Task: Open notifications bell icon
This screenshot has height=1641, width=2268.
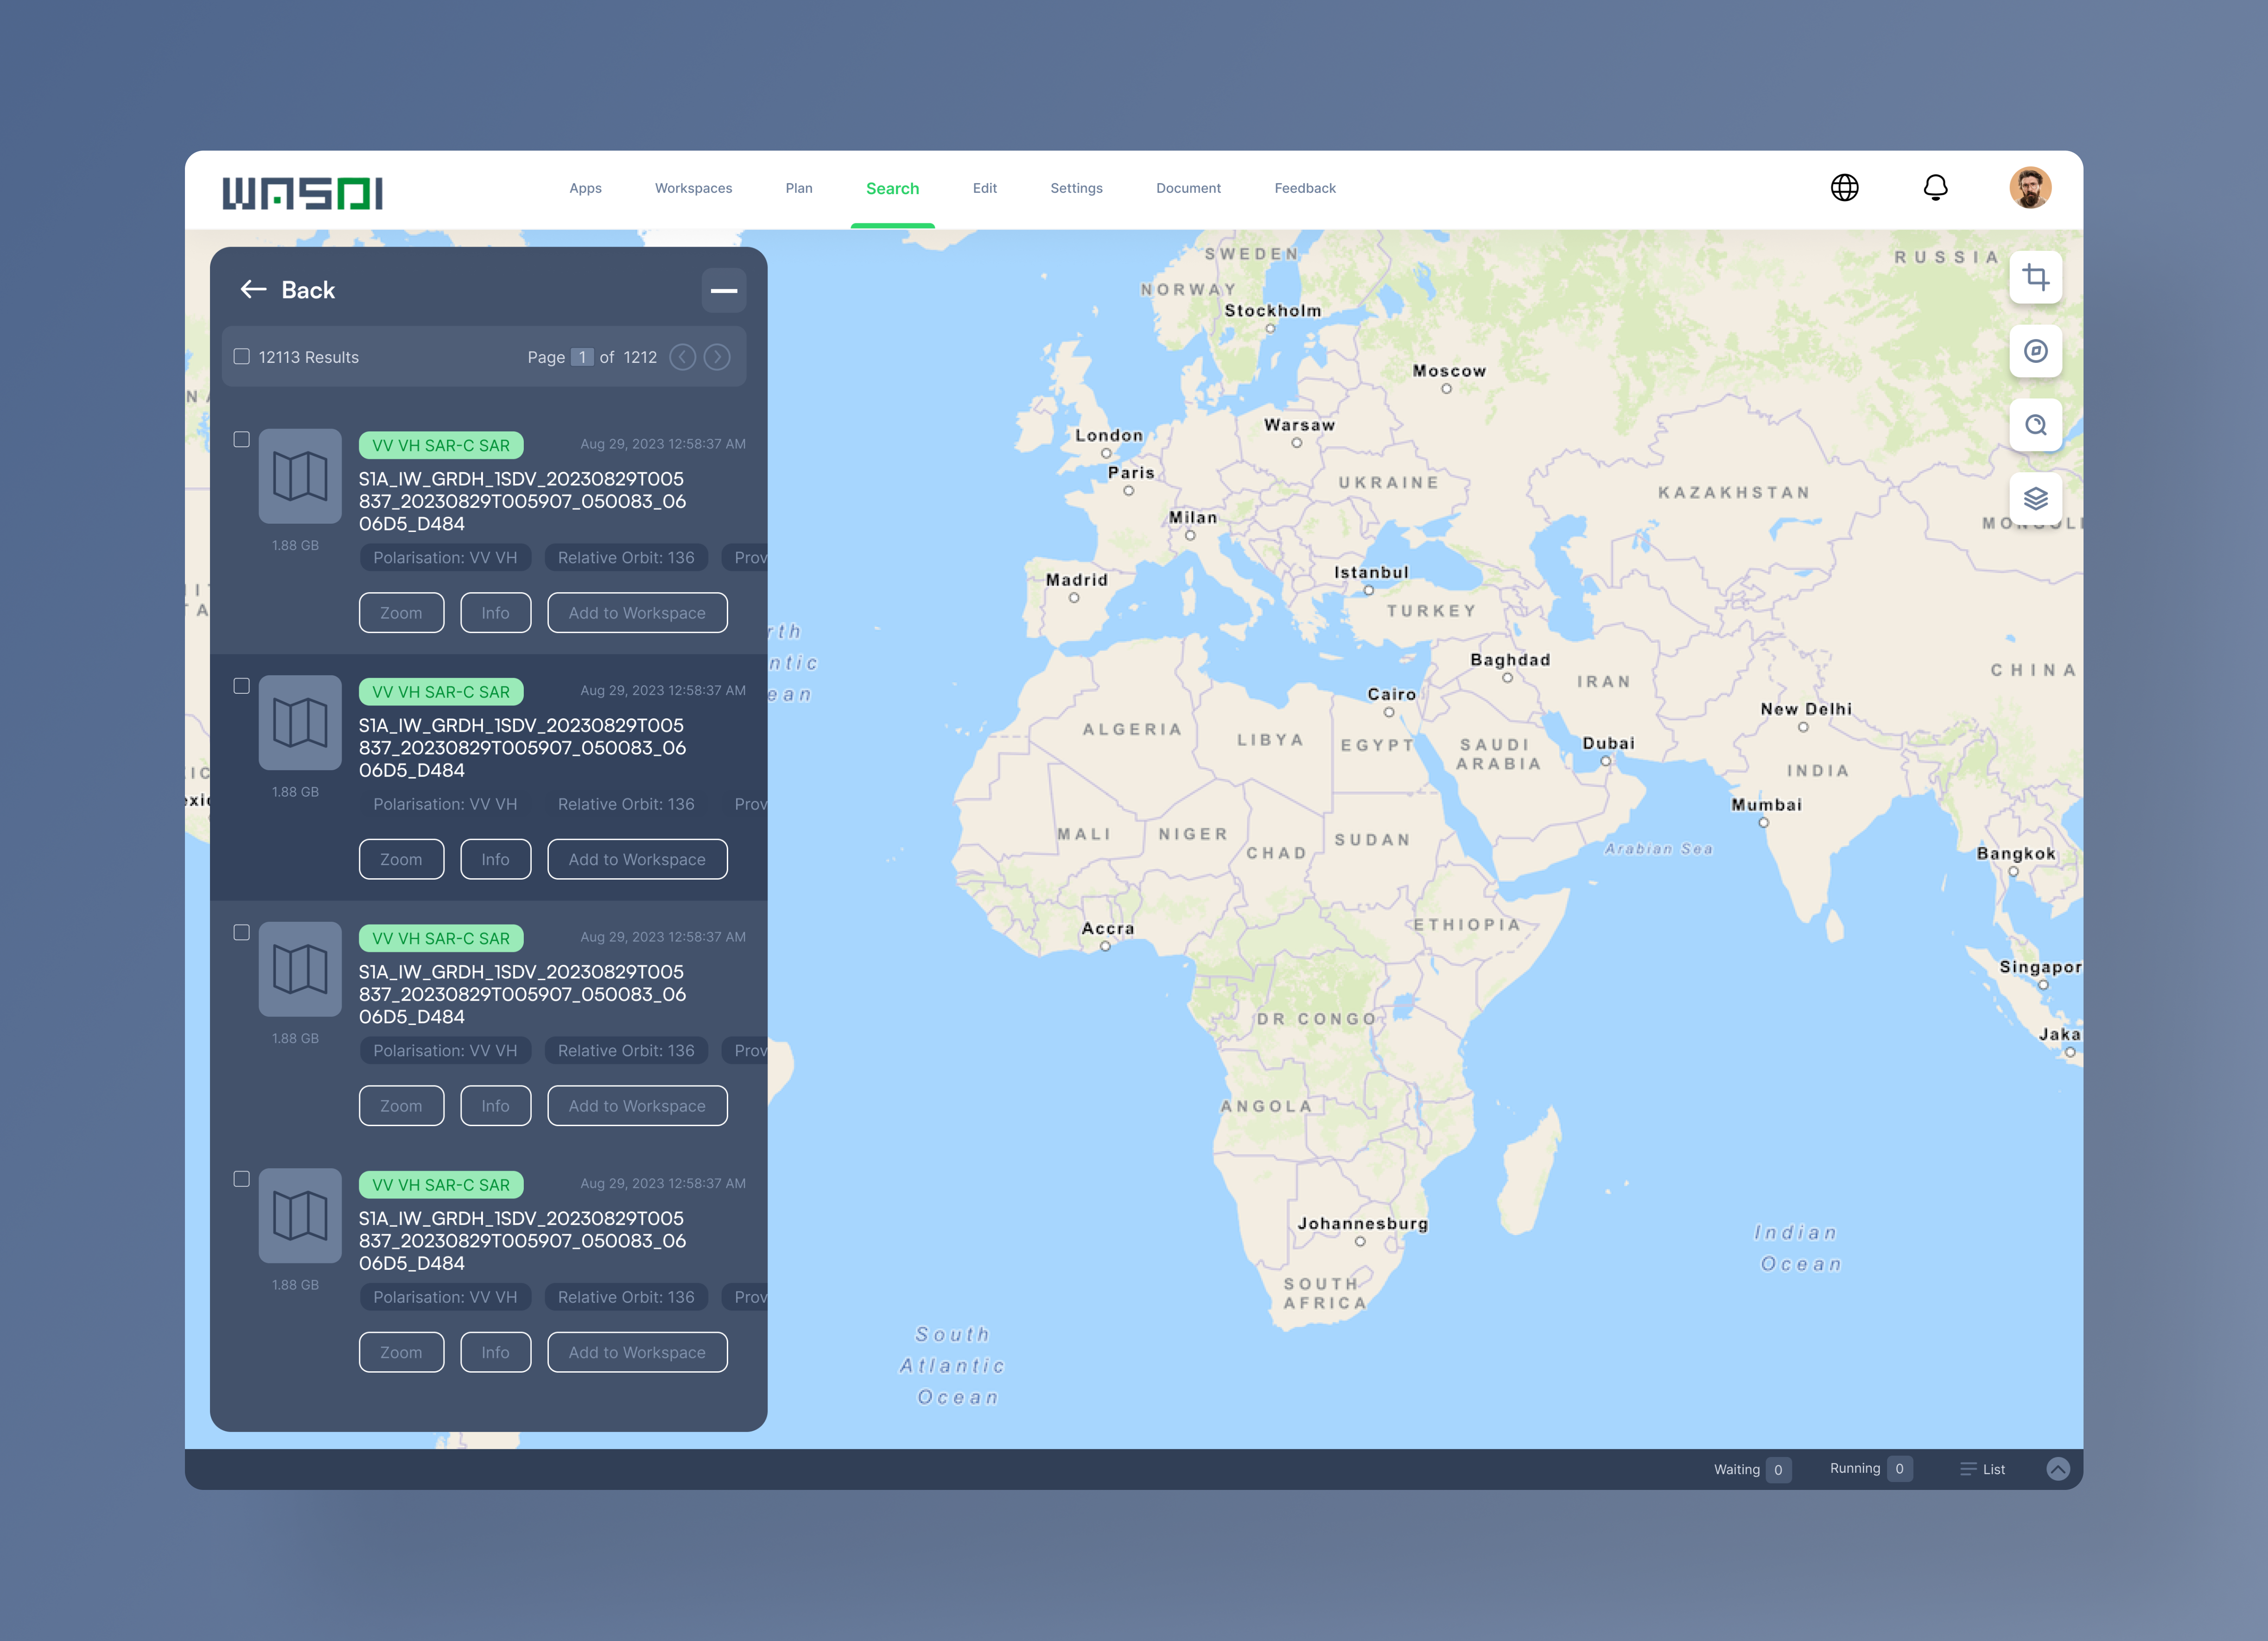Action: point(1935,188)
